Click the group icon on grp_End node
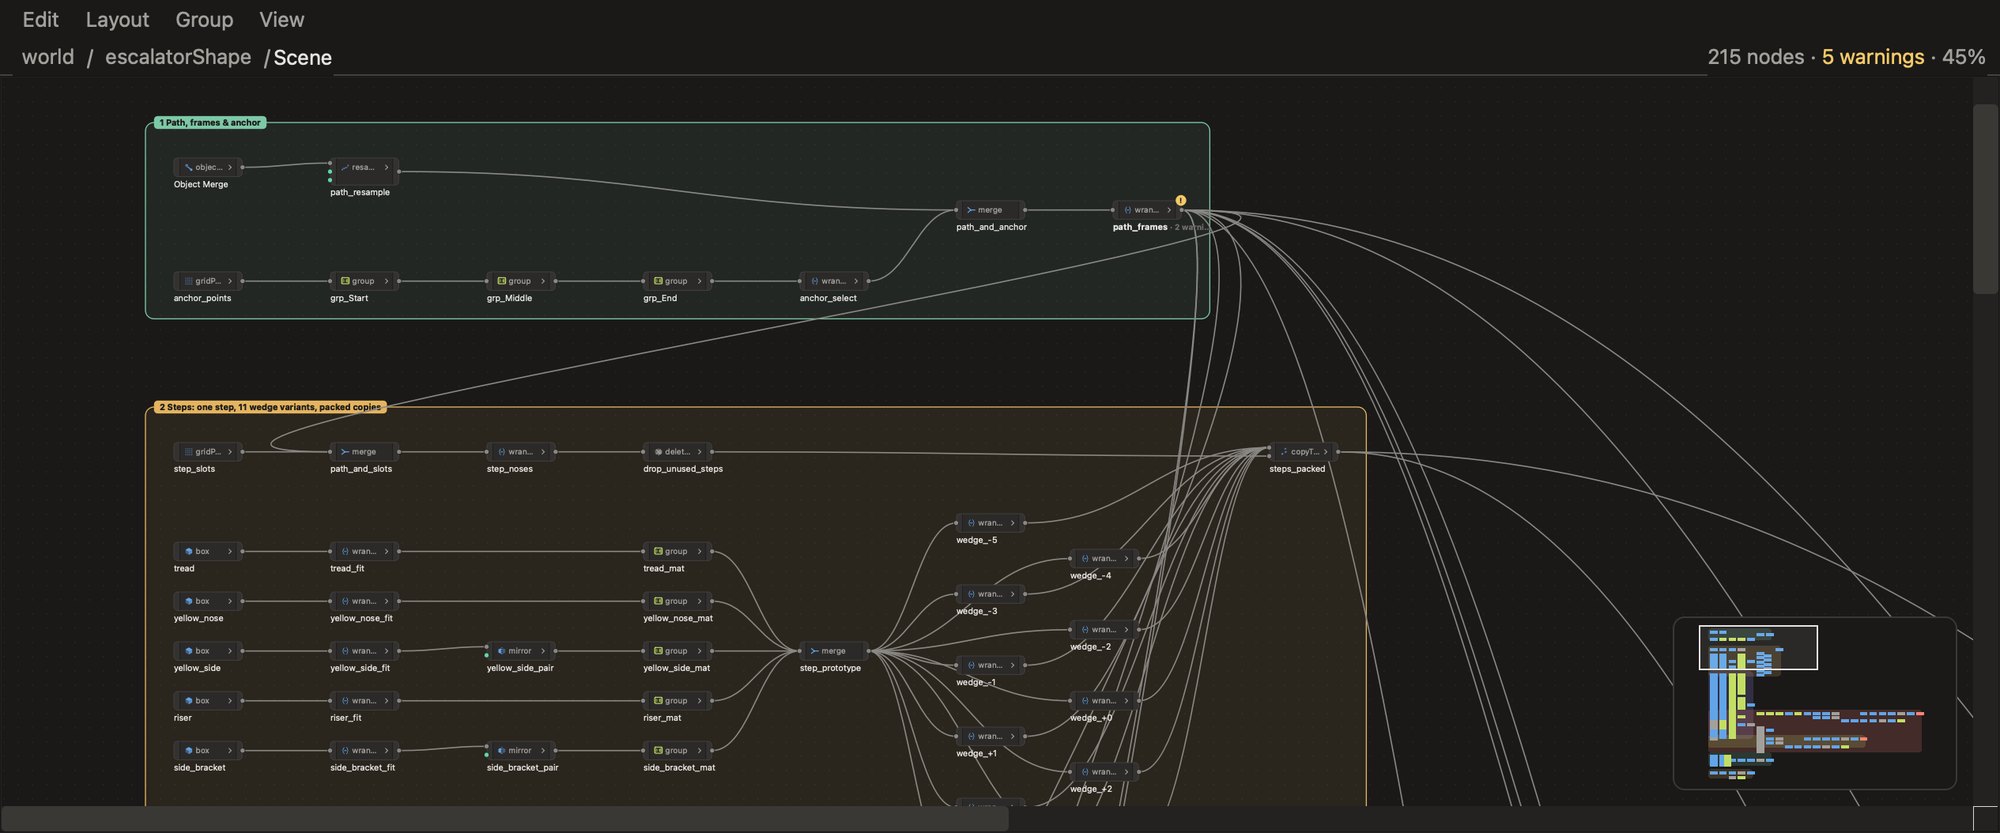 point(658,281)
